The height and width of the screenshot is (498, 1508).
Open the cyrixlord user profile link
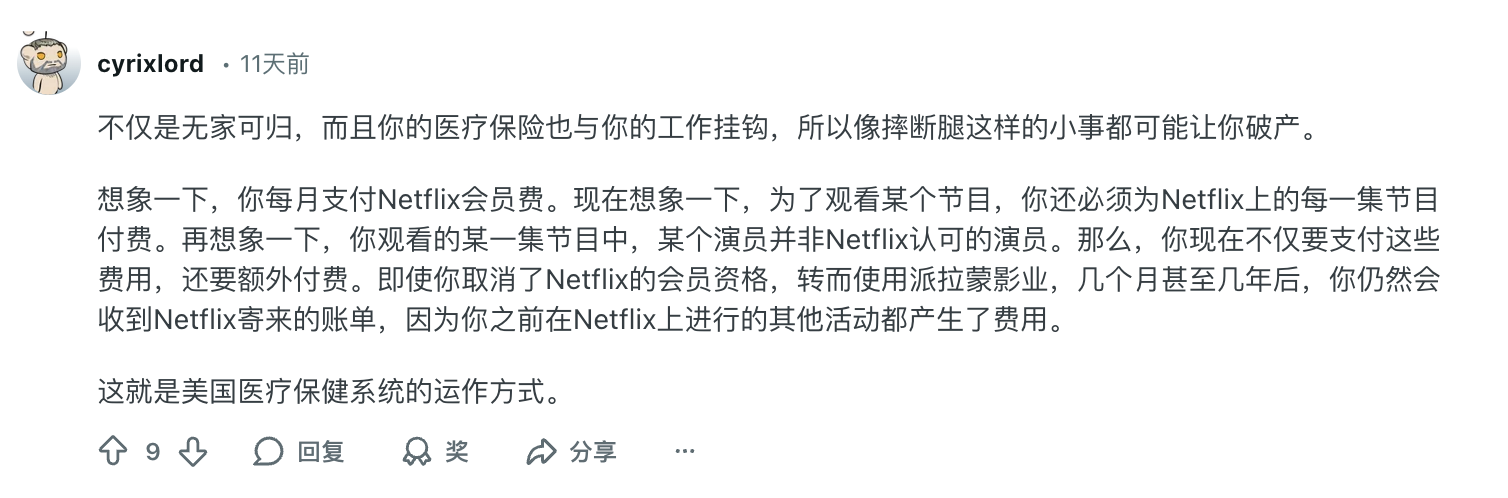pyautogui.click(x=151, y=65)
